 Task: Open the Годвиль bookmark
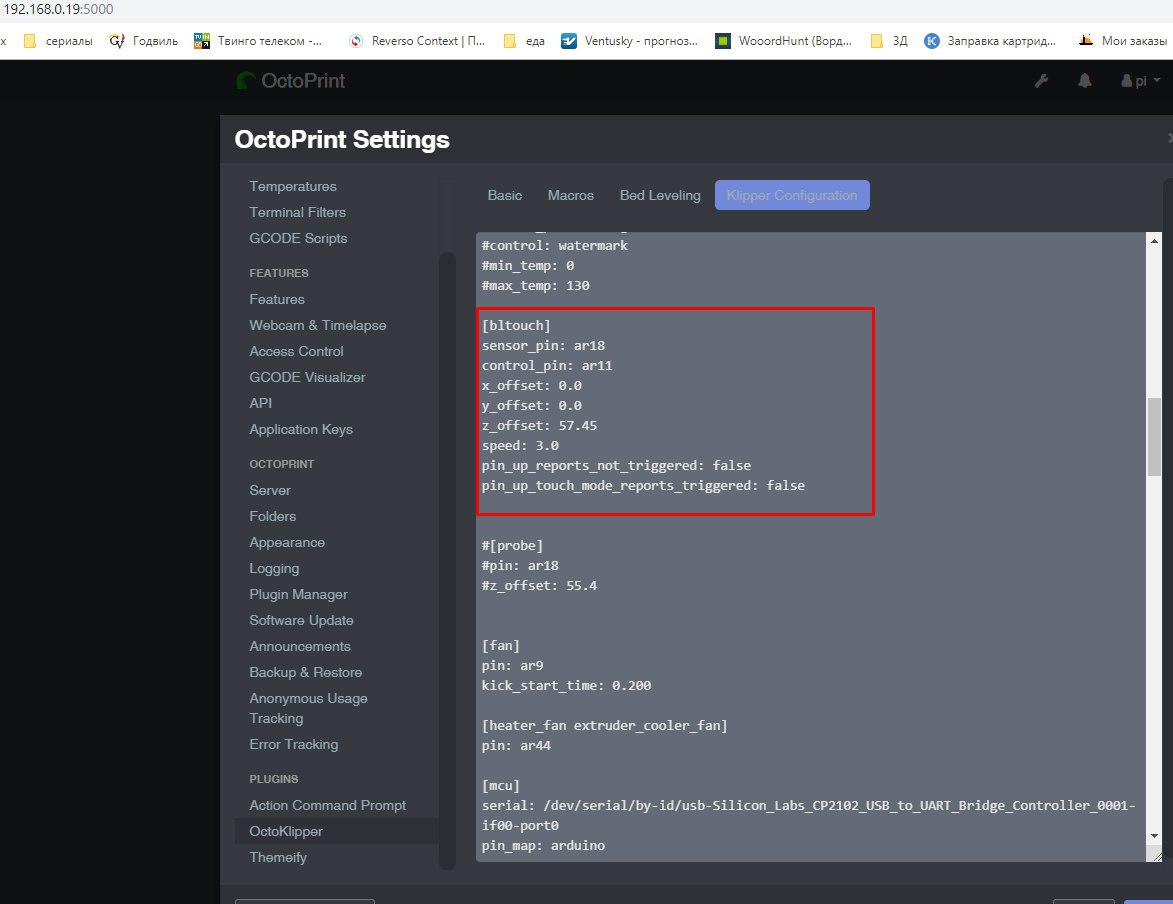coord(144,40)
